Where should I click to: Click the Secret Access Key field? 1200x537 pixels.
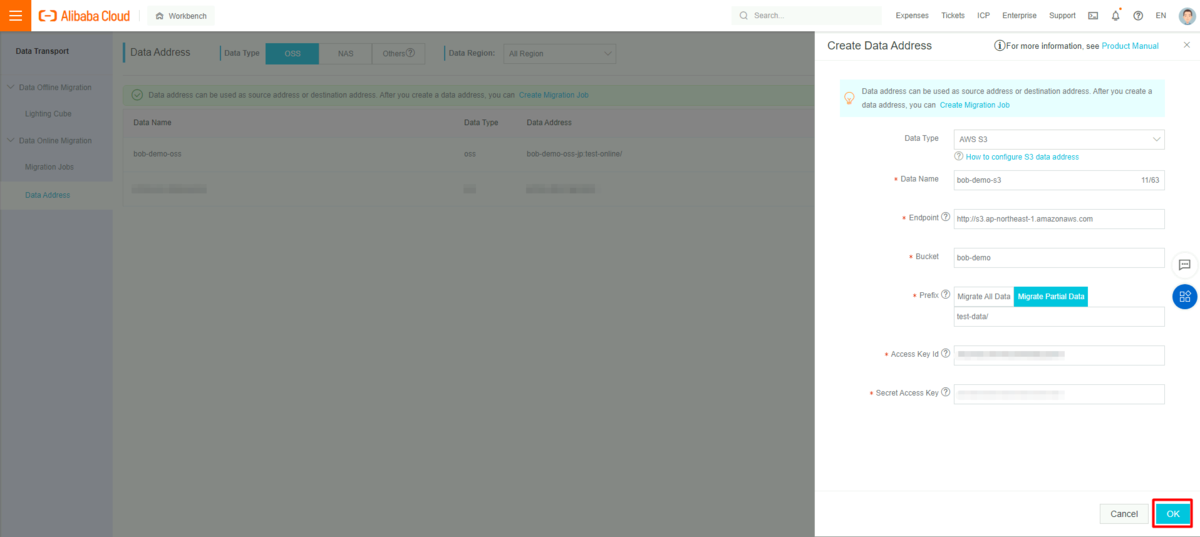(1059, 394)
